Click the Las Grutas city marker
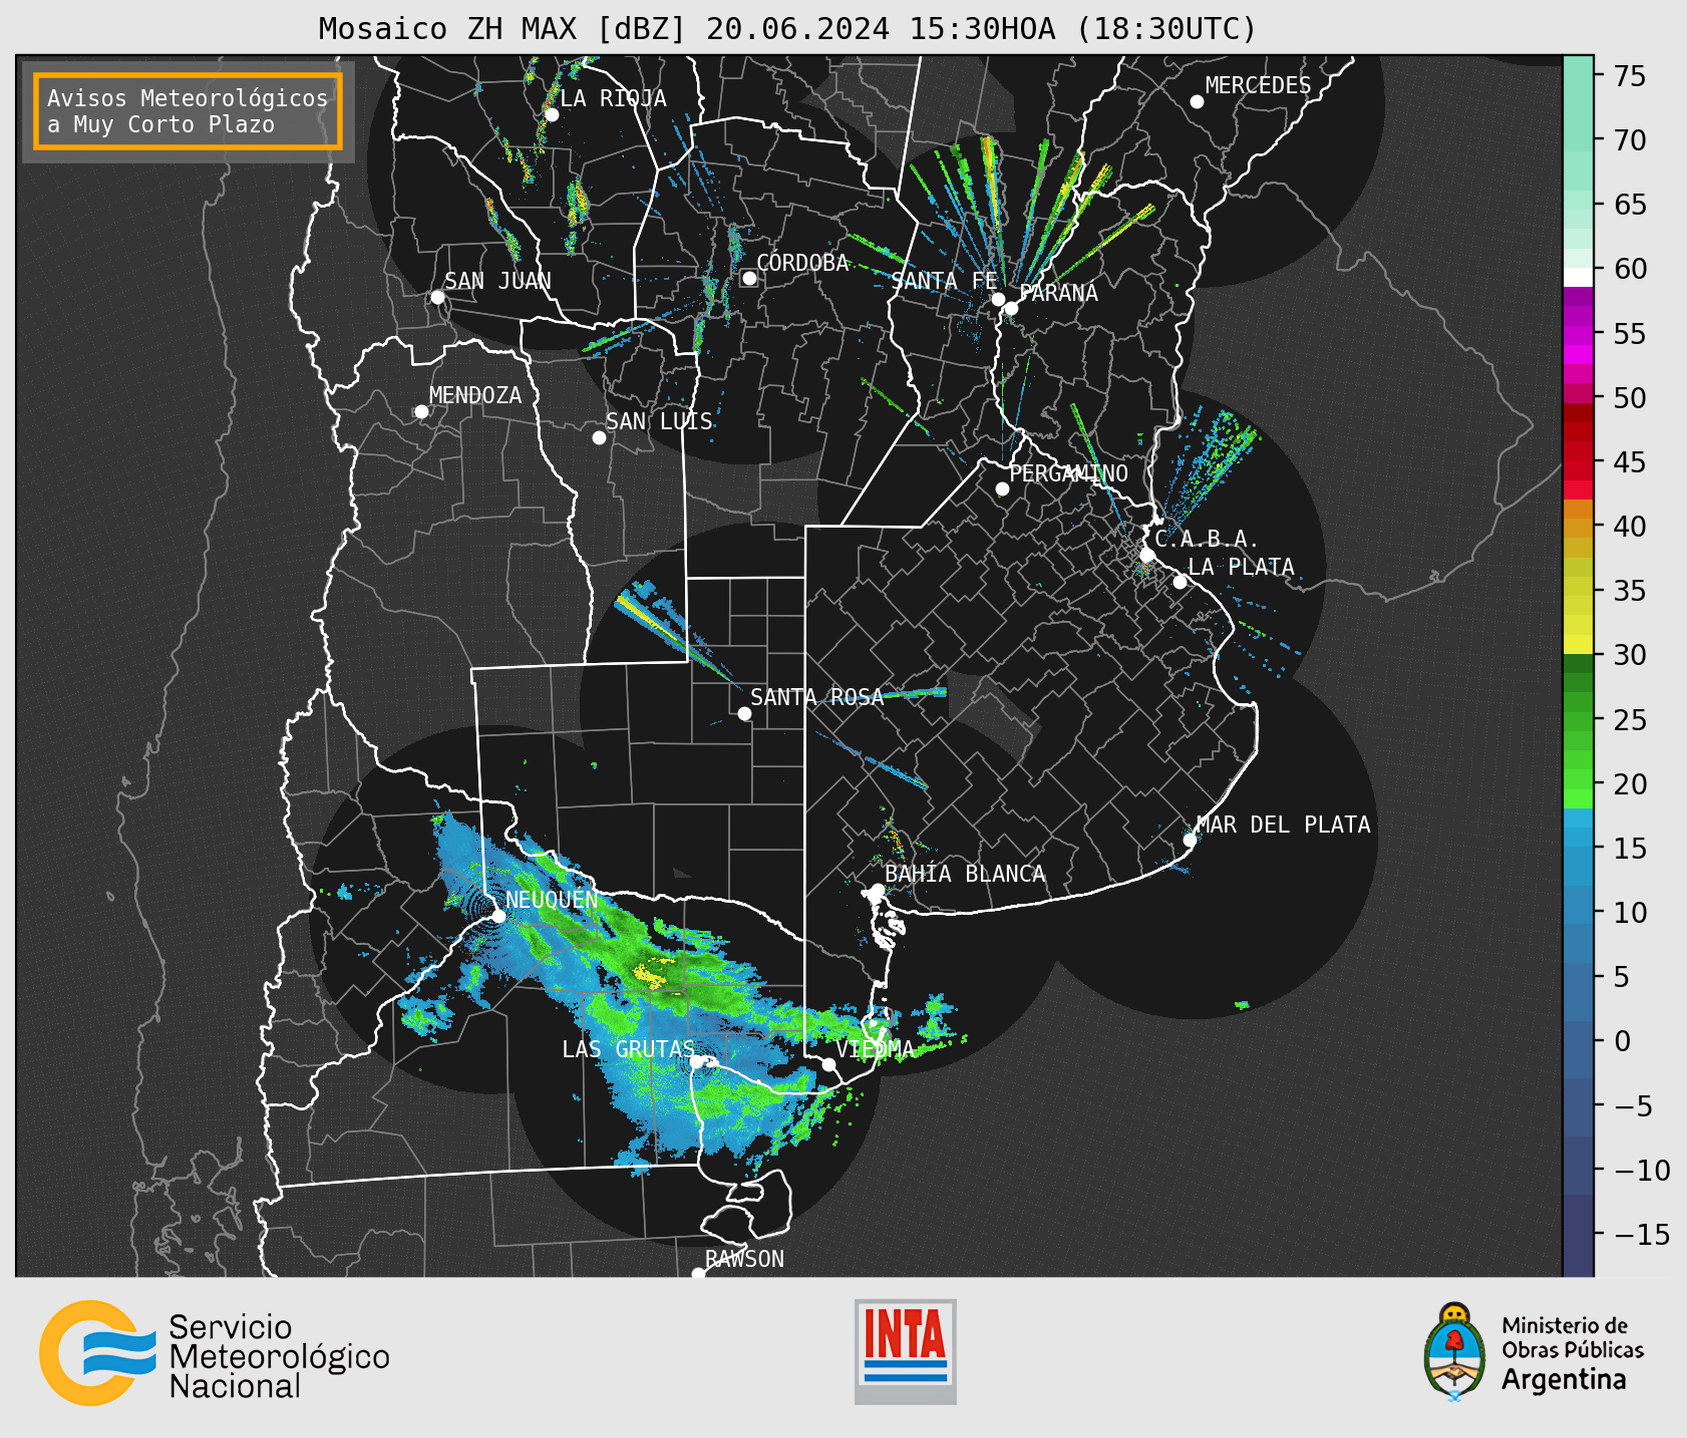This screenshot has height=1438, width=1687. (696, 1062)
